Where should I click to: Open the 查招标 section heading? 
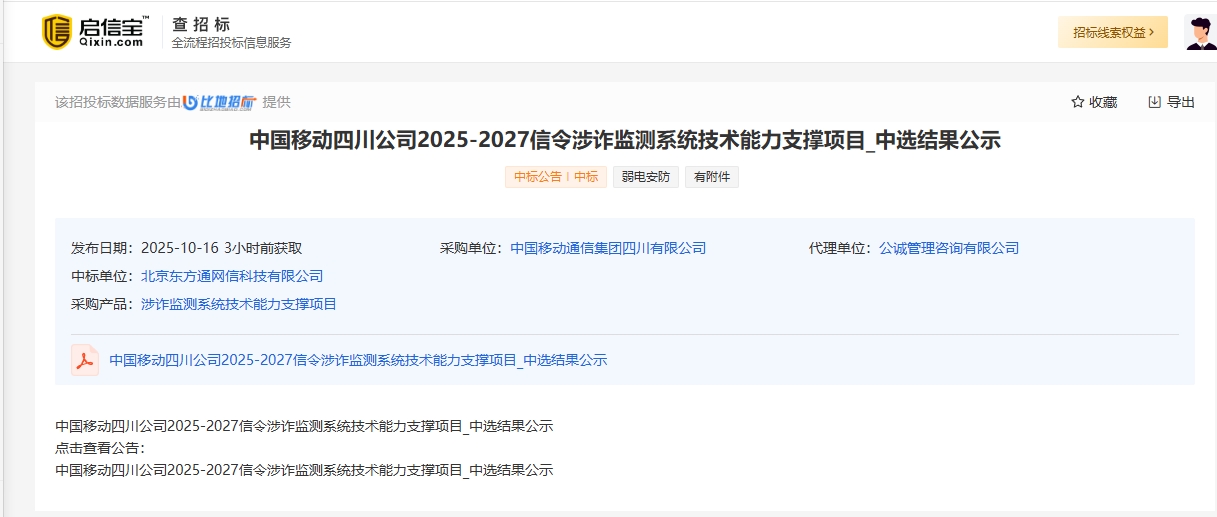(x=201, y=24)
